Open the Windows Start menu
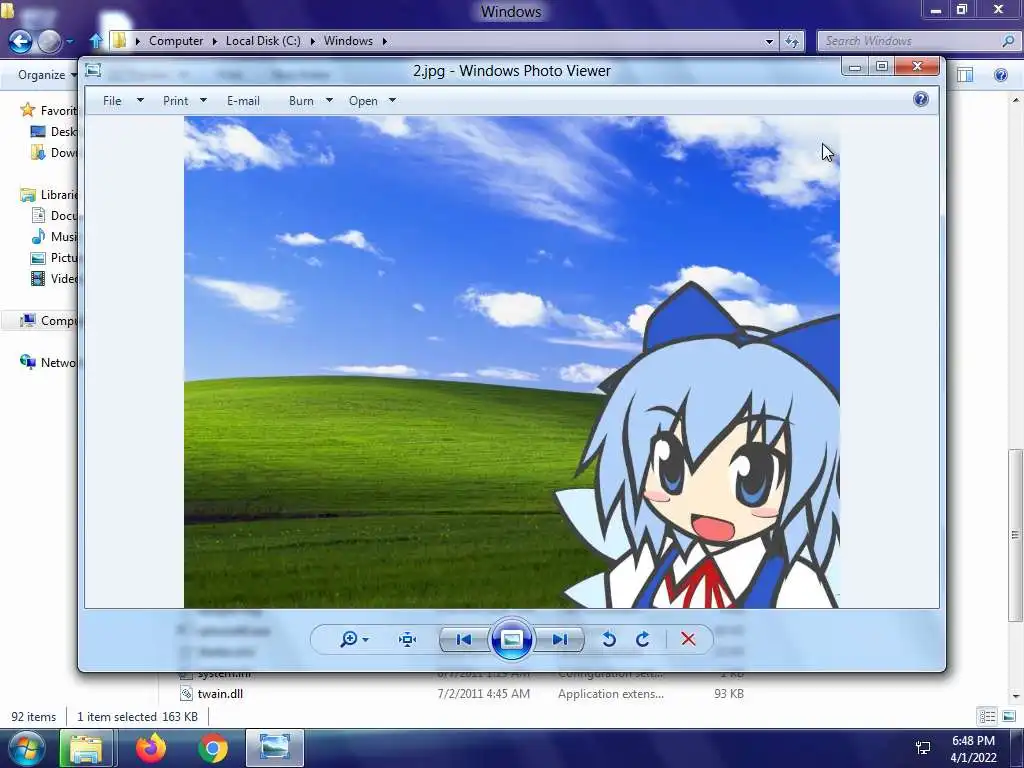 coord(26,748)
